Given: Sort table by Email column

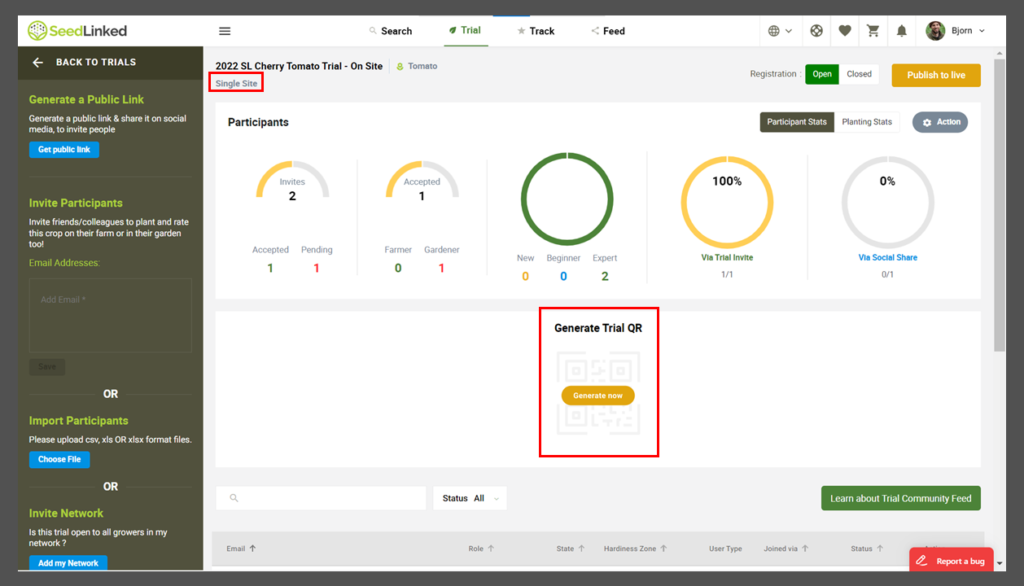Looking at the screenshot, I should point(241,549).
